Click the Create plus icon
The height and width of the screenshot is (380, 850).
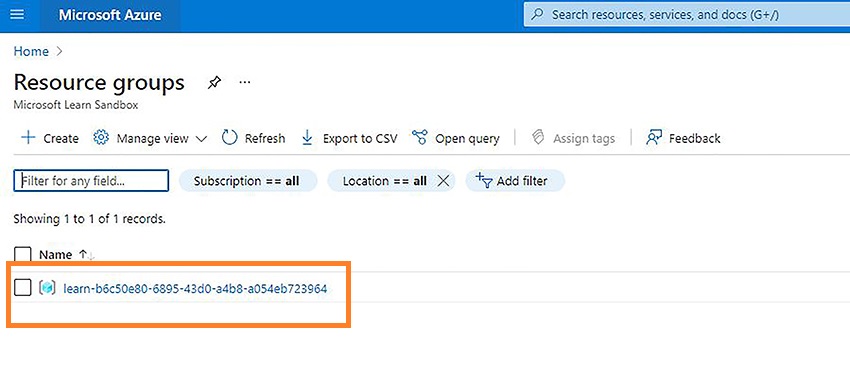pos(28,138)
